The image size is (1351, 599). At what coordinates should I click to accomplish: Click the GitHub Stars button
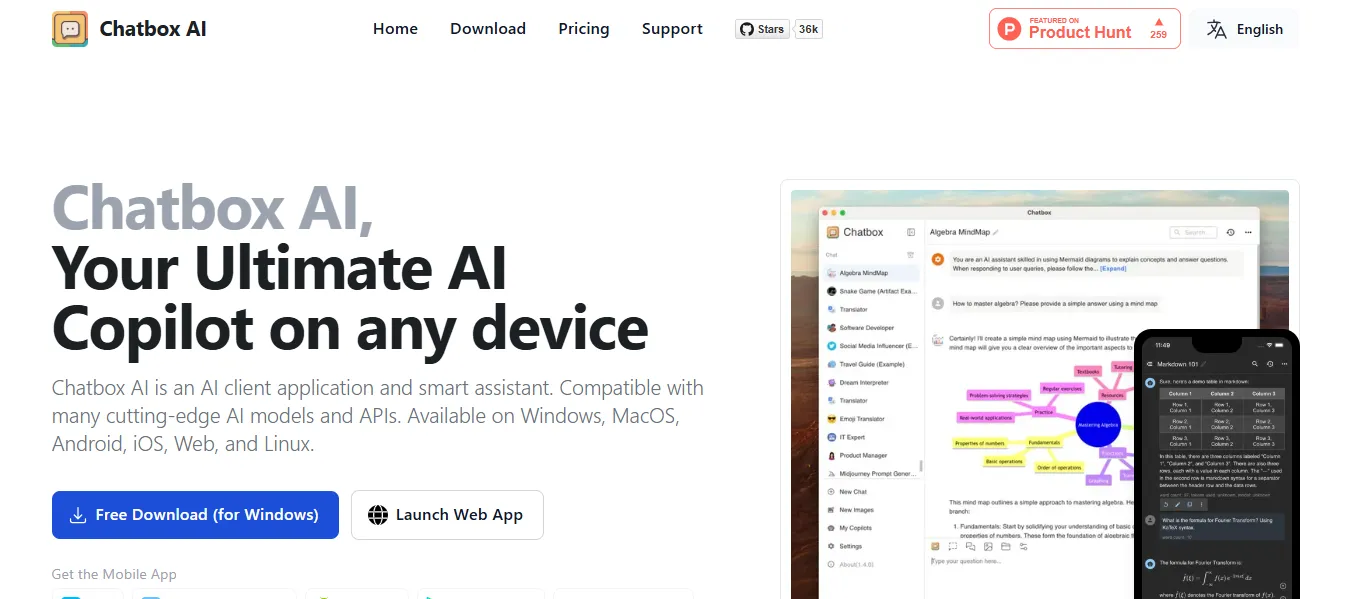(x=762, y=29)
